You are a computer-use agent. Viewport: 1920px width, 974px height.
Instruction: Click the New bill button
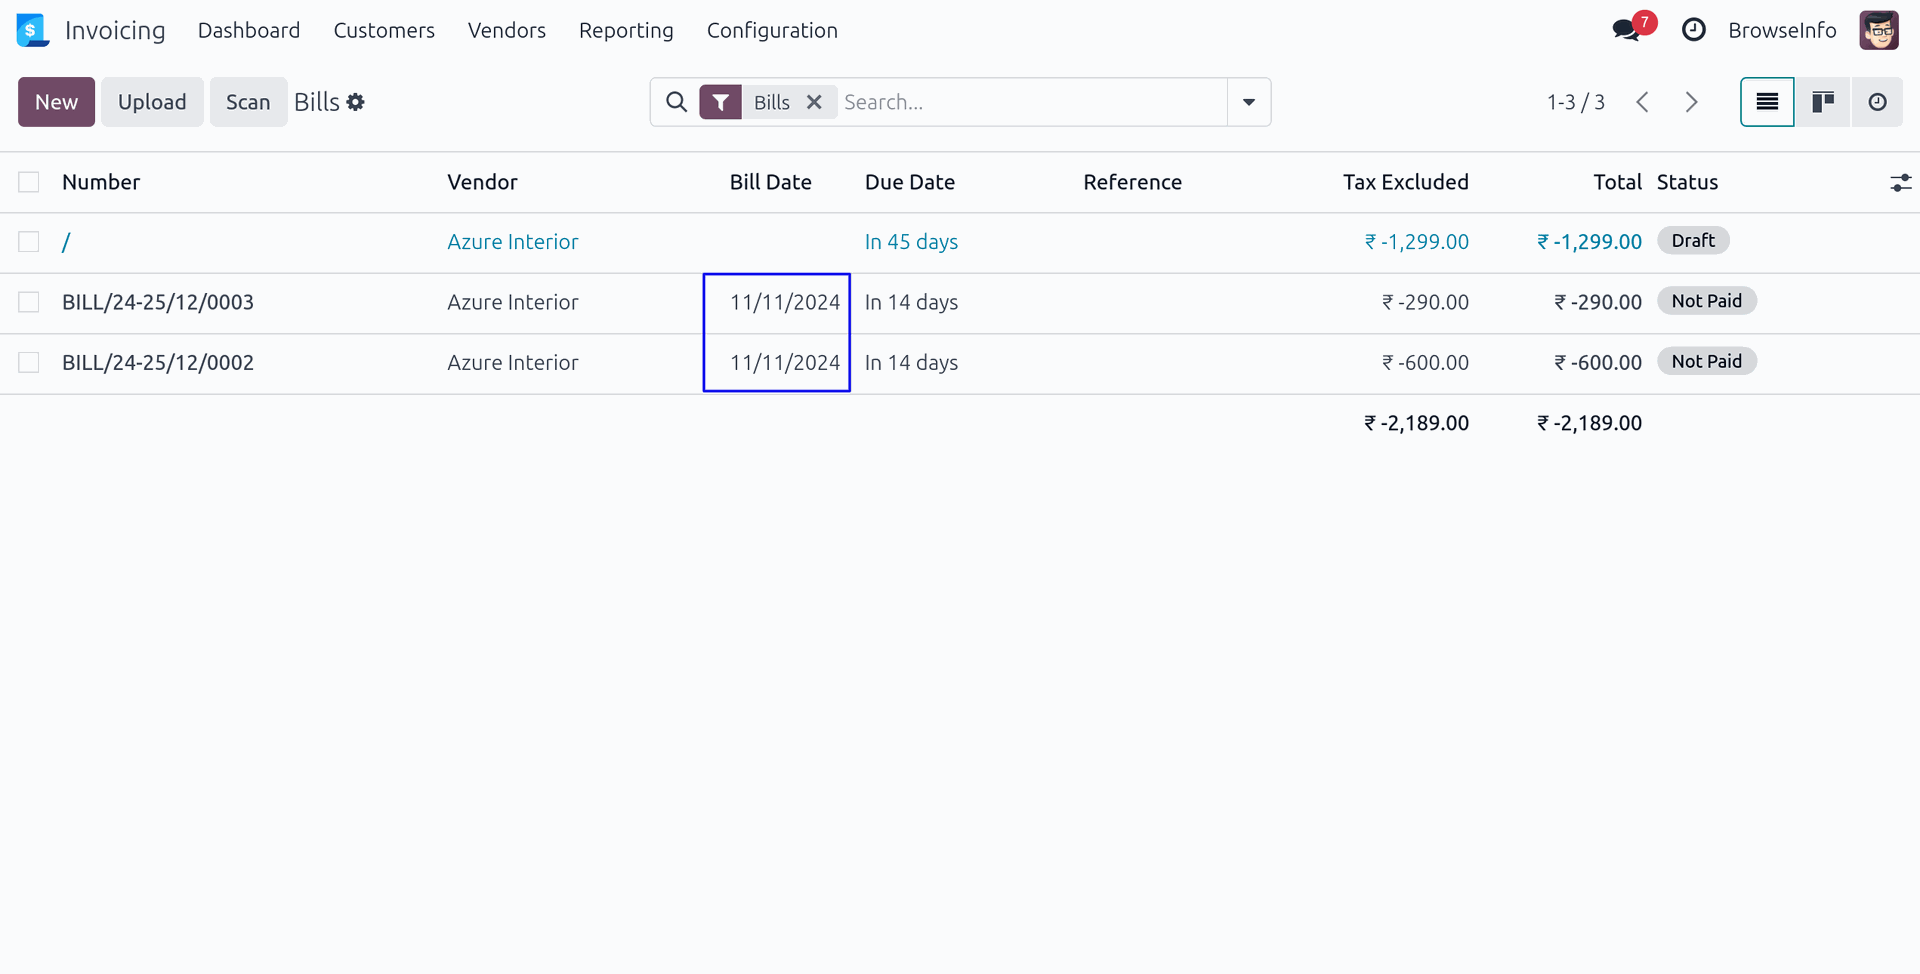[x=56, y=102]
